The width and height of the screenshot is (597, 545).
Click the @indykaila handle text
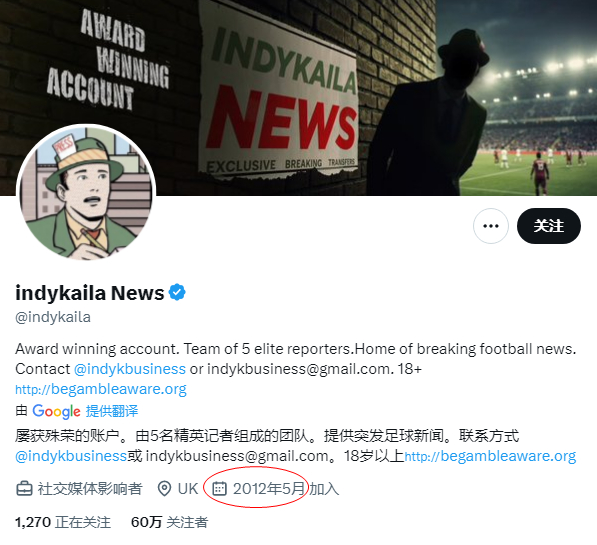53,317
